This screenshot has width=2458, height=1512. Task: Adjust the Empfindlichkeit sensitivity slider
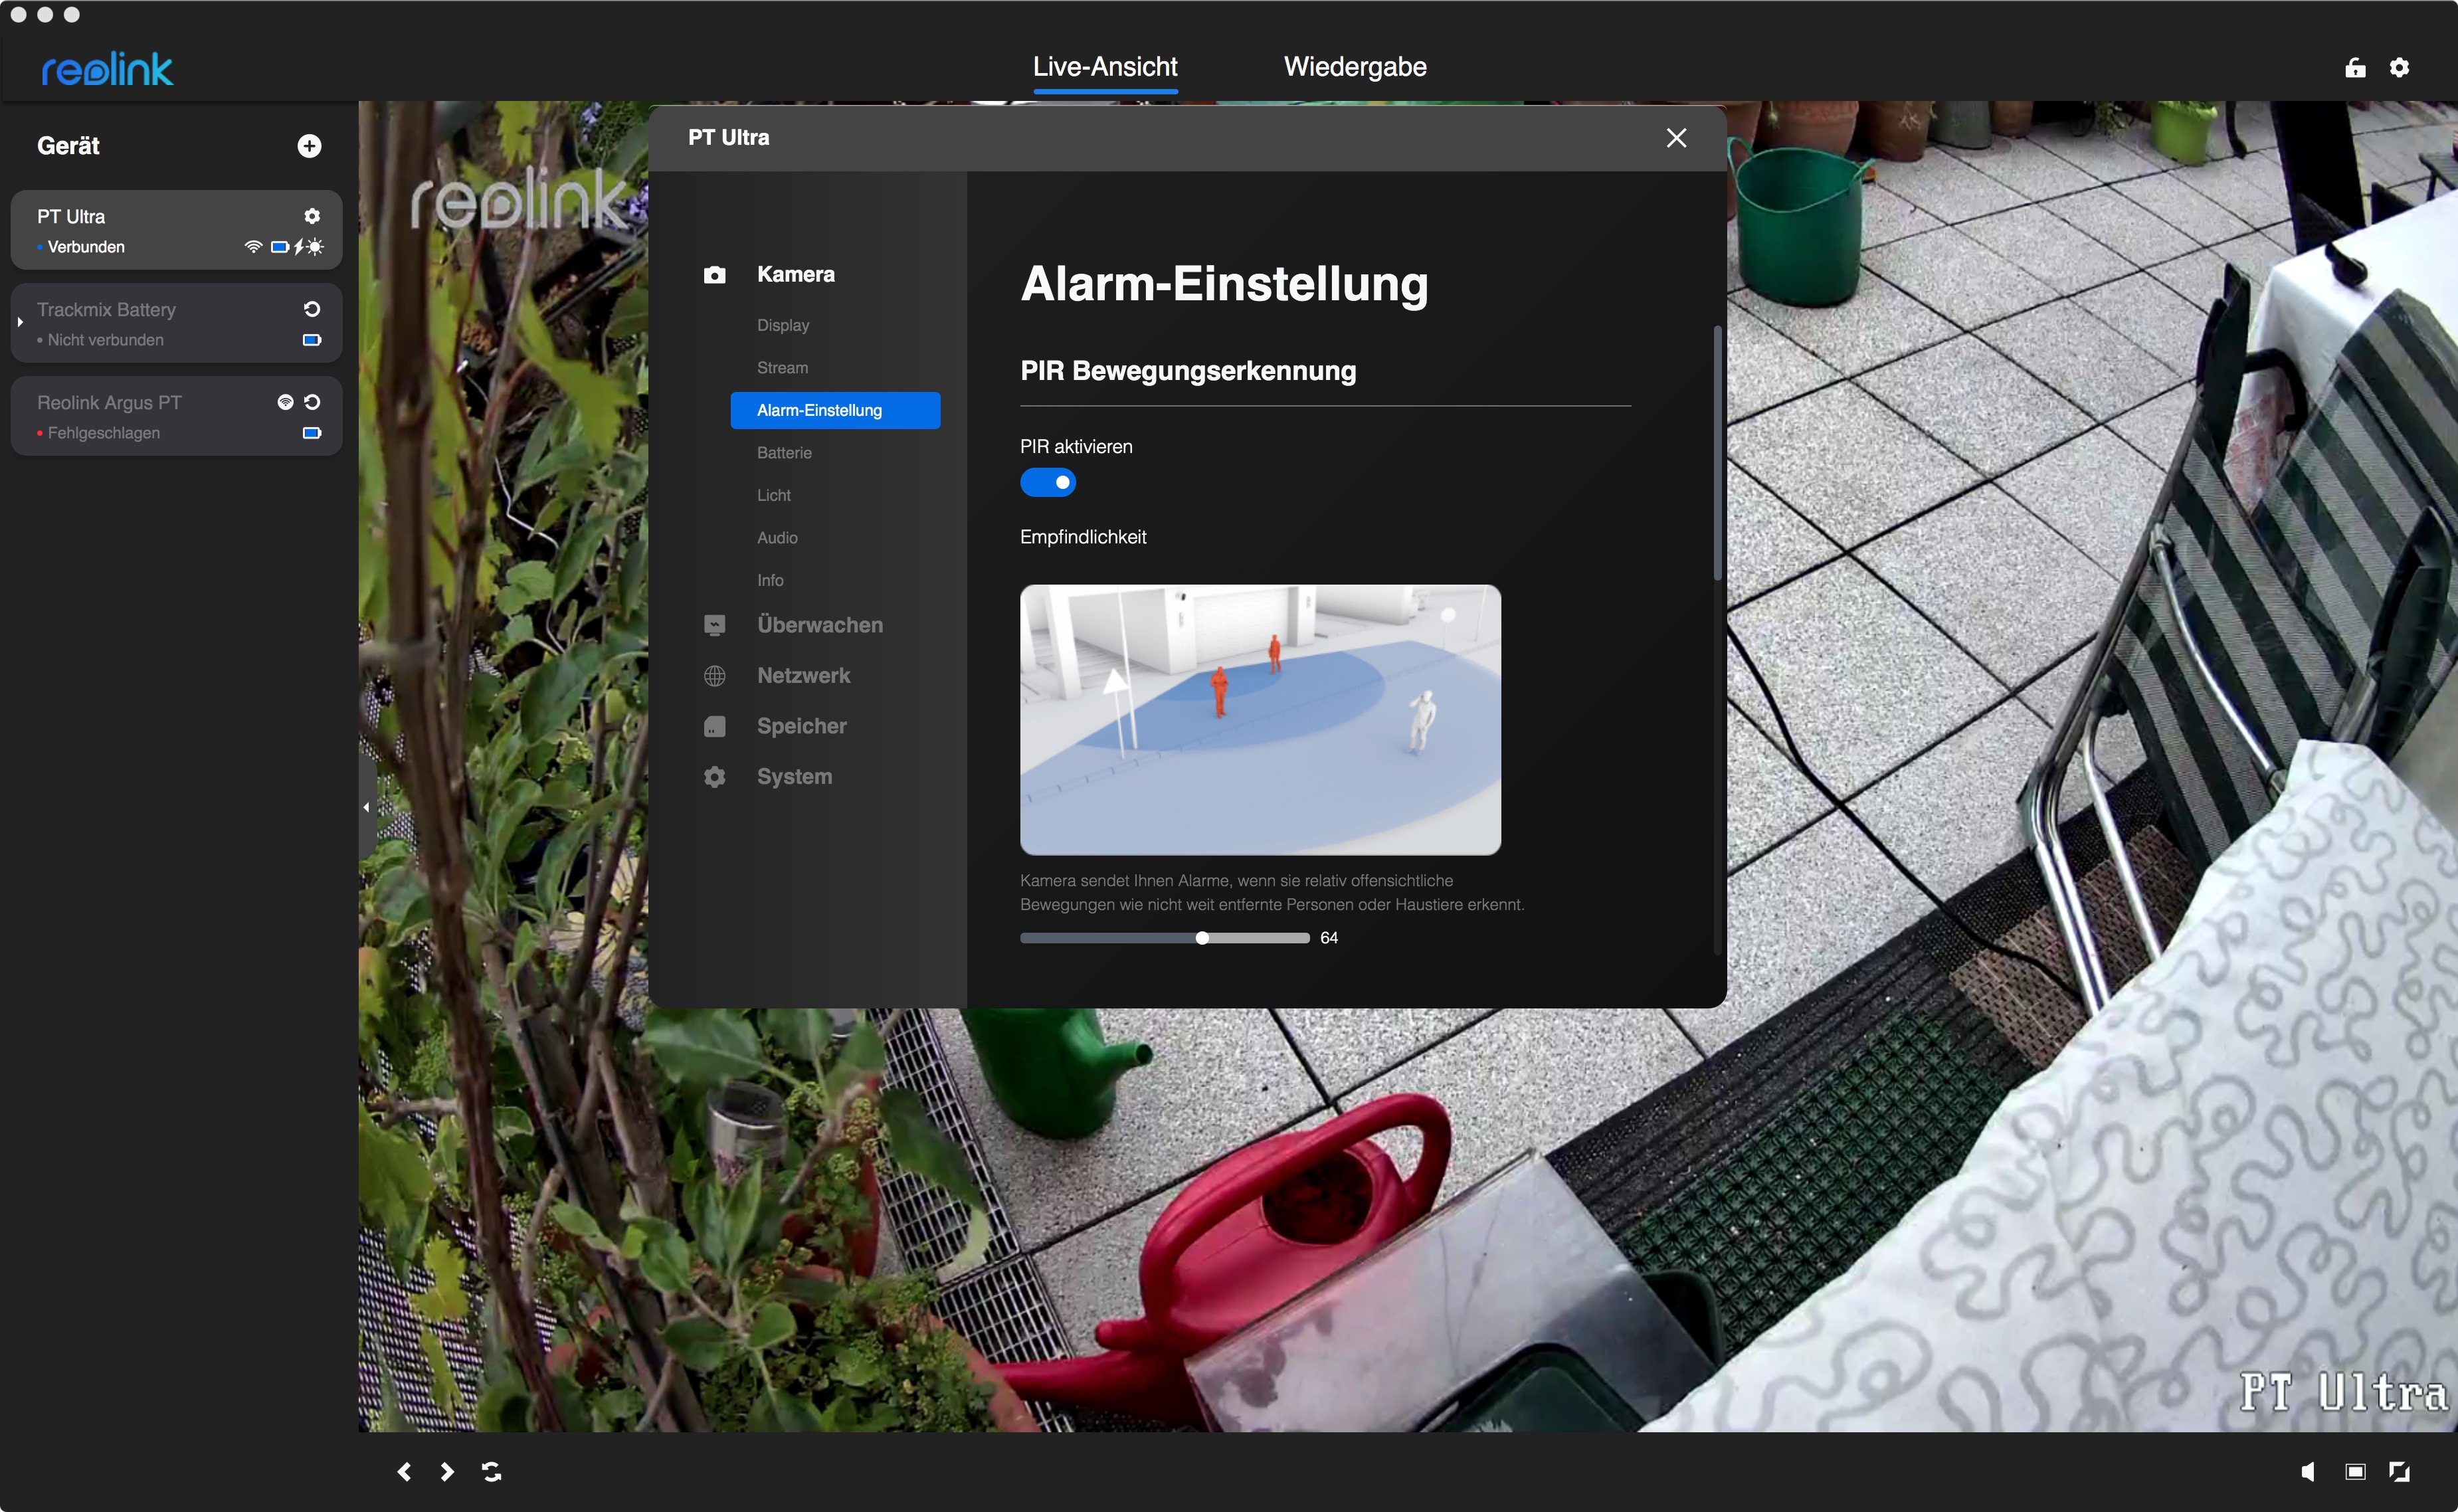(x=1202, y=938)
